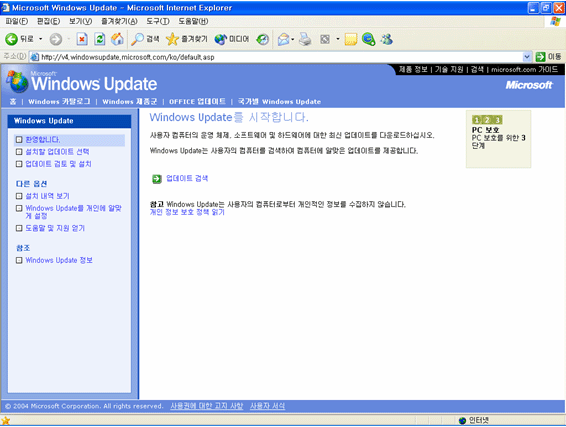Select 설치할 업데이트 선택 in sidebar
This screenshot has width=566, height=427.
pos(57,152)
